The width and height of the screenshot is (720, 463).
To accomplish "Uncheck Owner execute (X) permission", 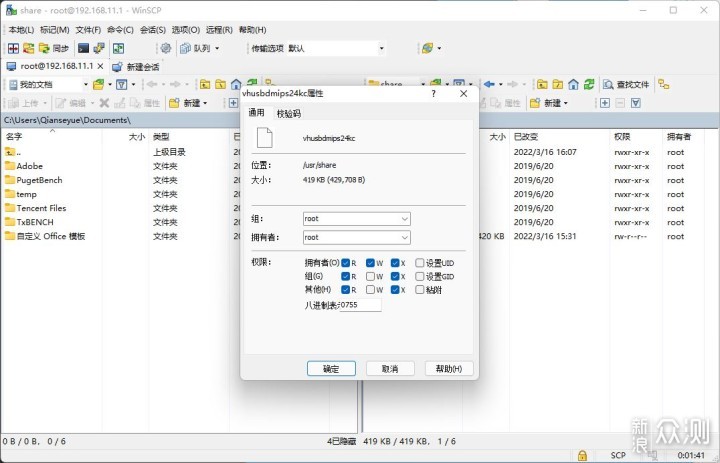I will 395,263.
